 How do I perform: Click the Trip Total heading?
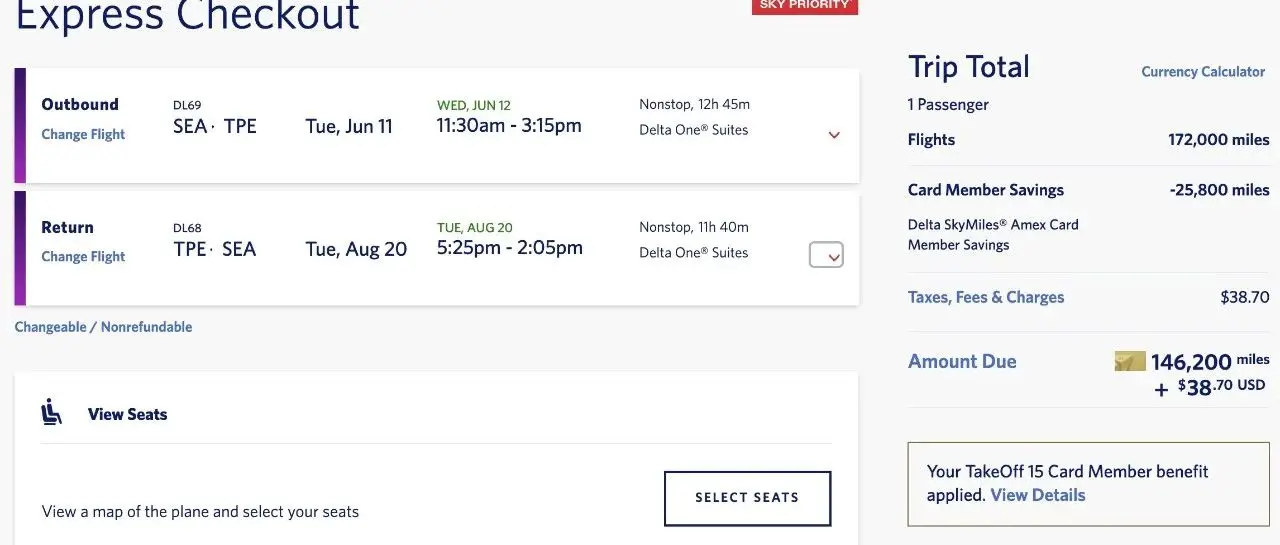point(968,67)
